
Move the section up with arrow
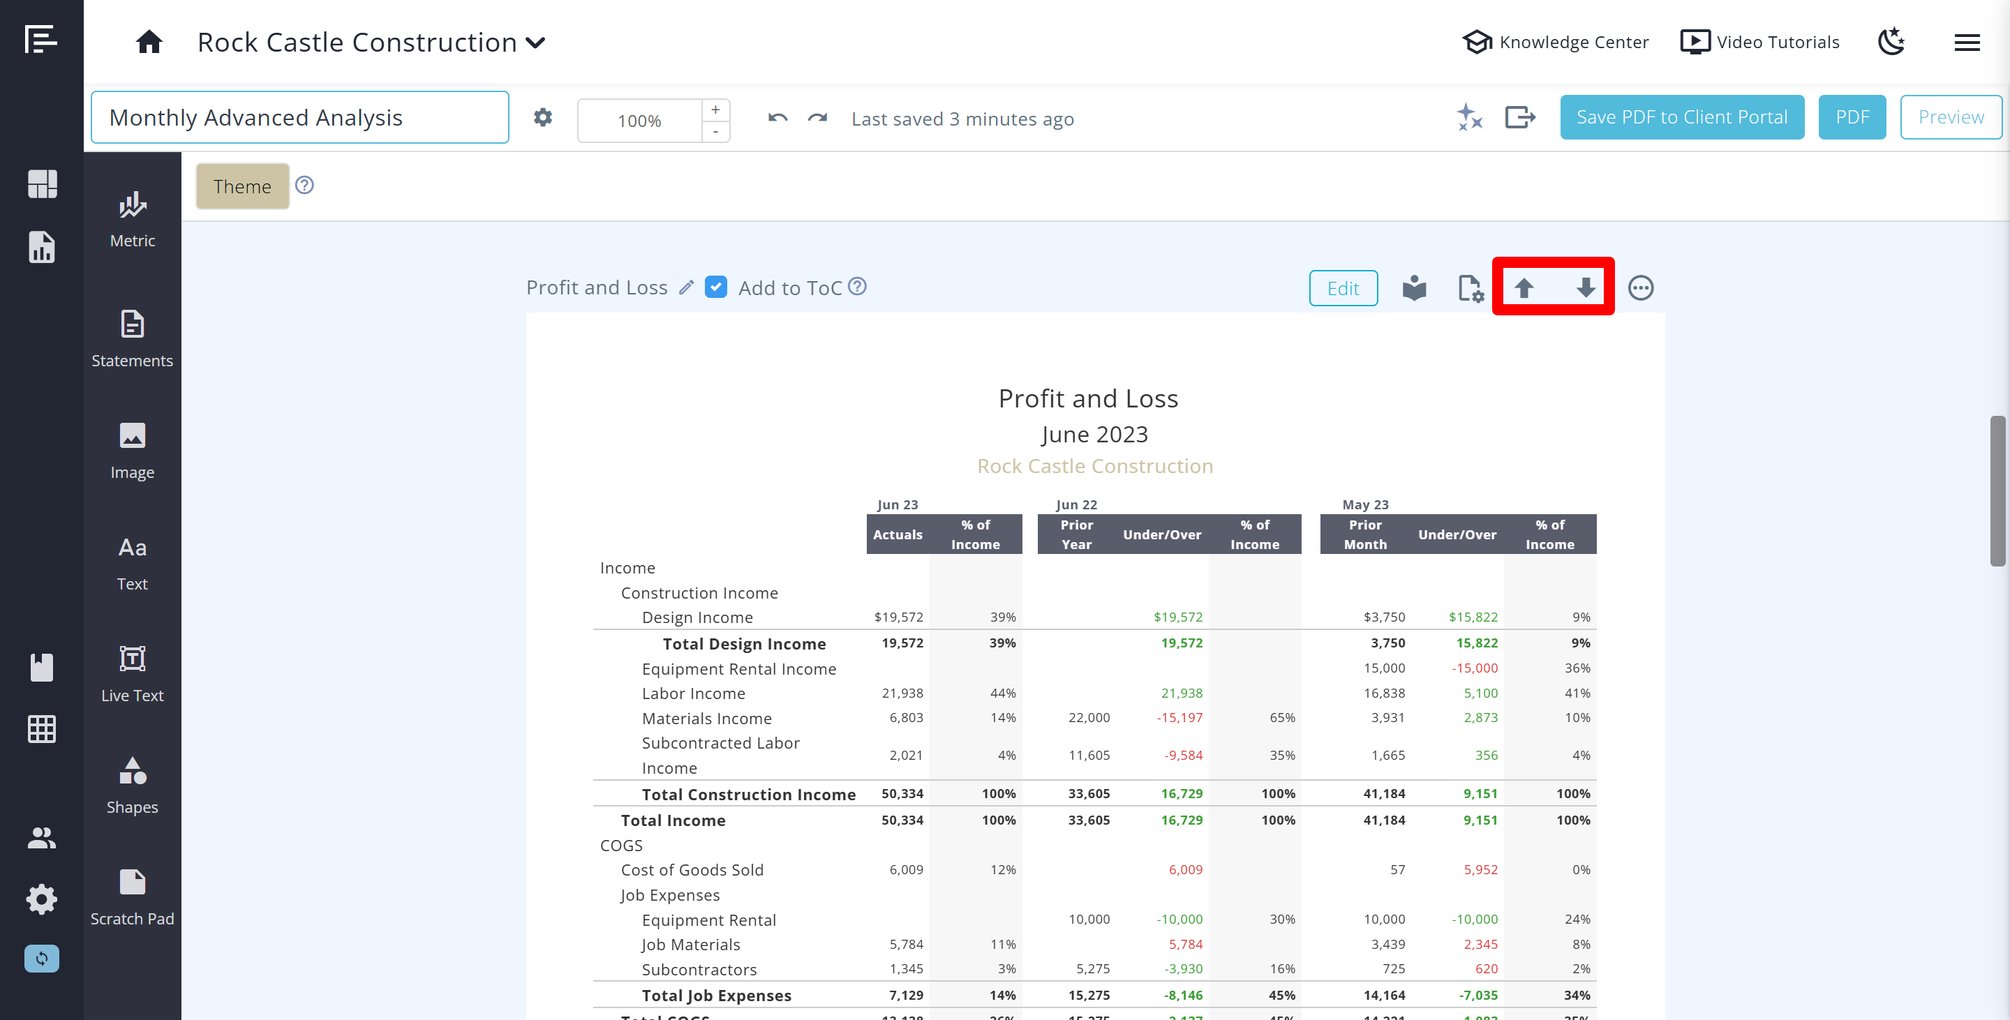pos(1524,288)
